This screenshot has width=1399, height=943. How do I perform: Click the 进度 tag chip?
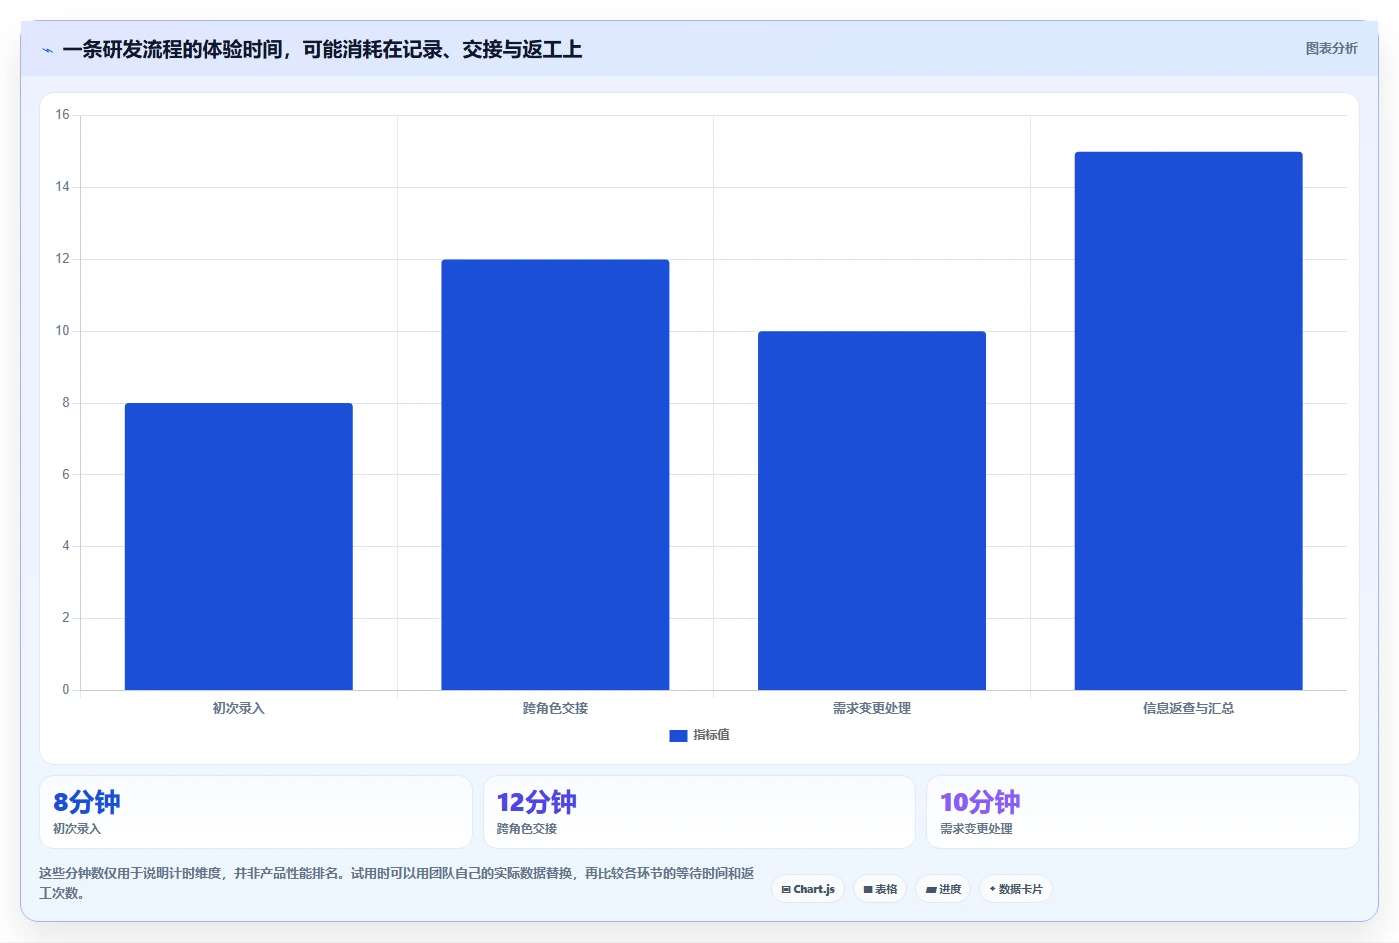click(x=943, y=889)
